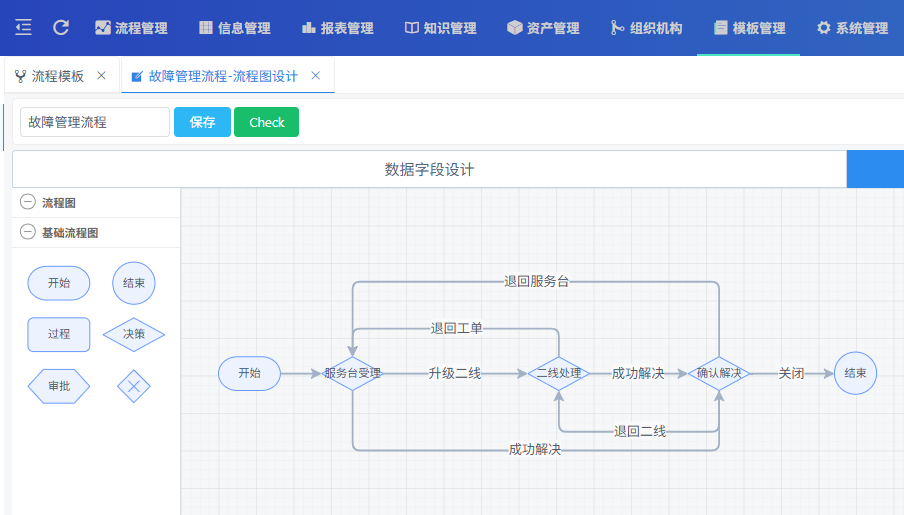The image size is (904, 515).
Task: Open the 组织机构 menu
Action: pos(646,28)
